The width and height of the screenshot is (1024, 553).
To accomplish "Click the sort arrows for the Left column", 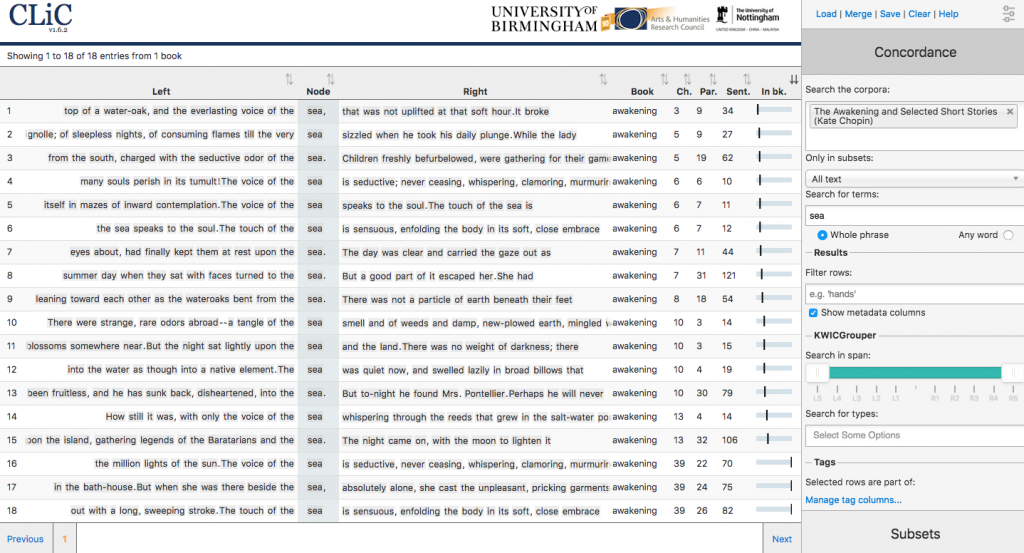I will pos(290,79).
